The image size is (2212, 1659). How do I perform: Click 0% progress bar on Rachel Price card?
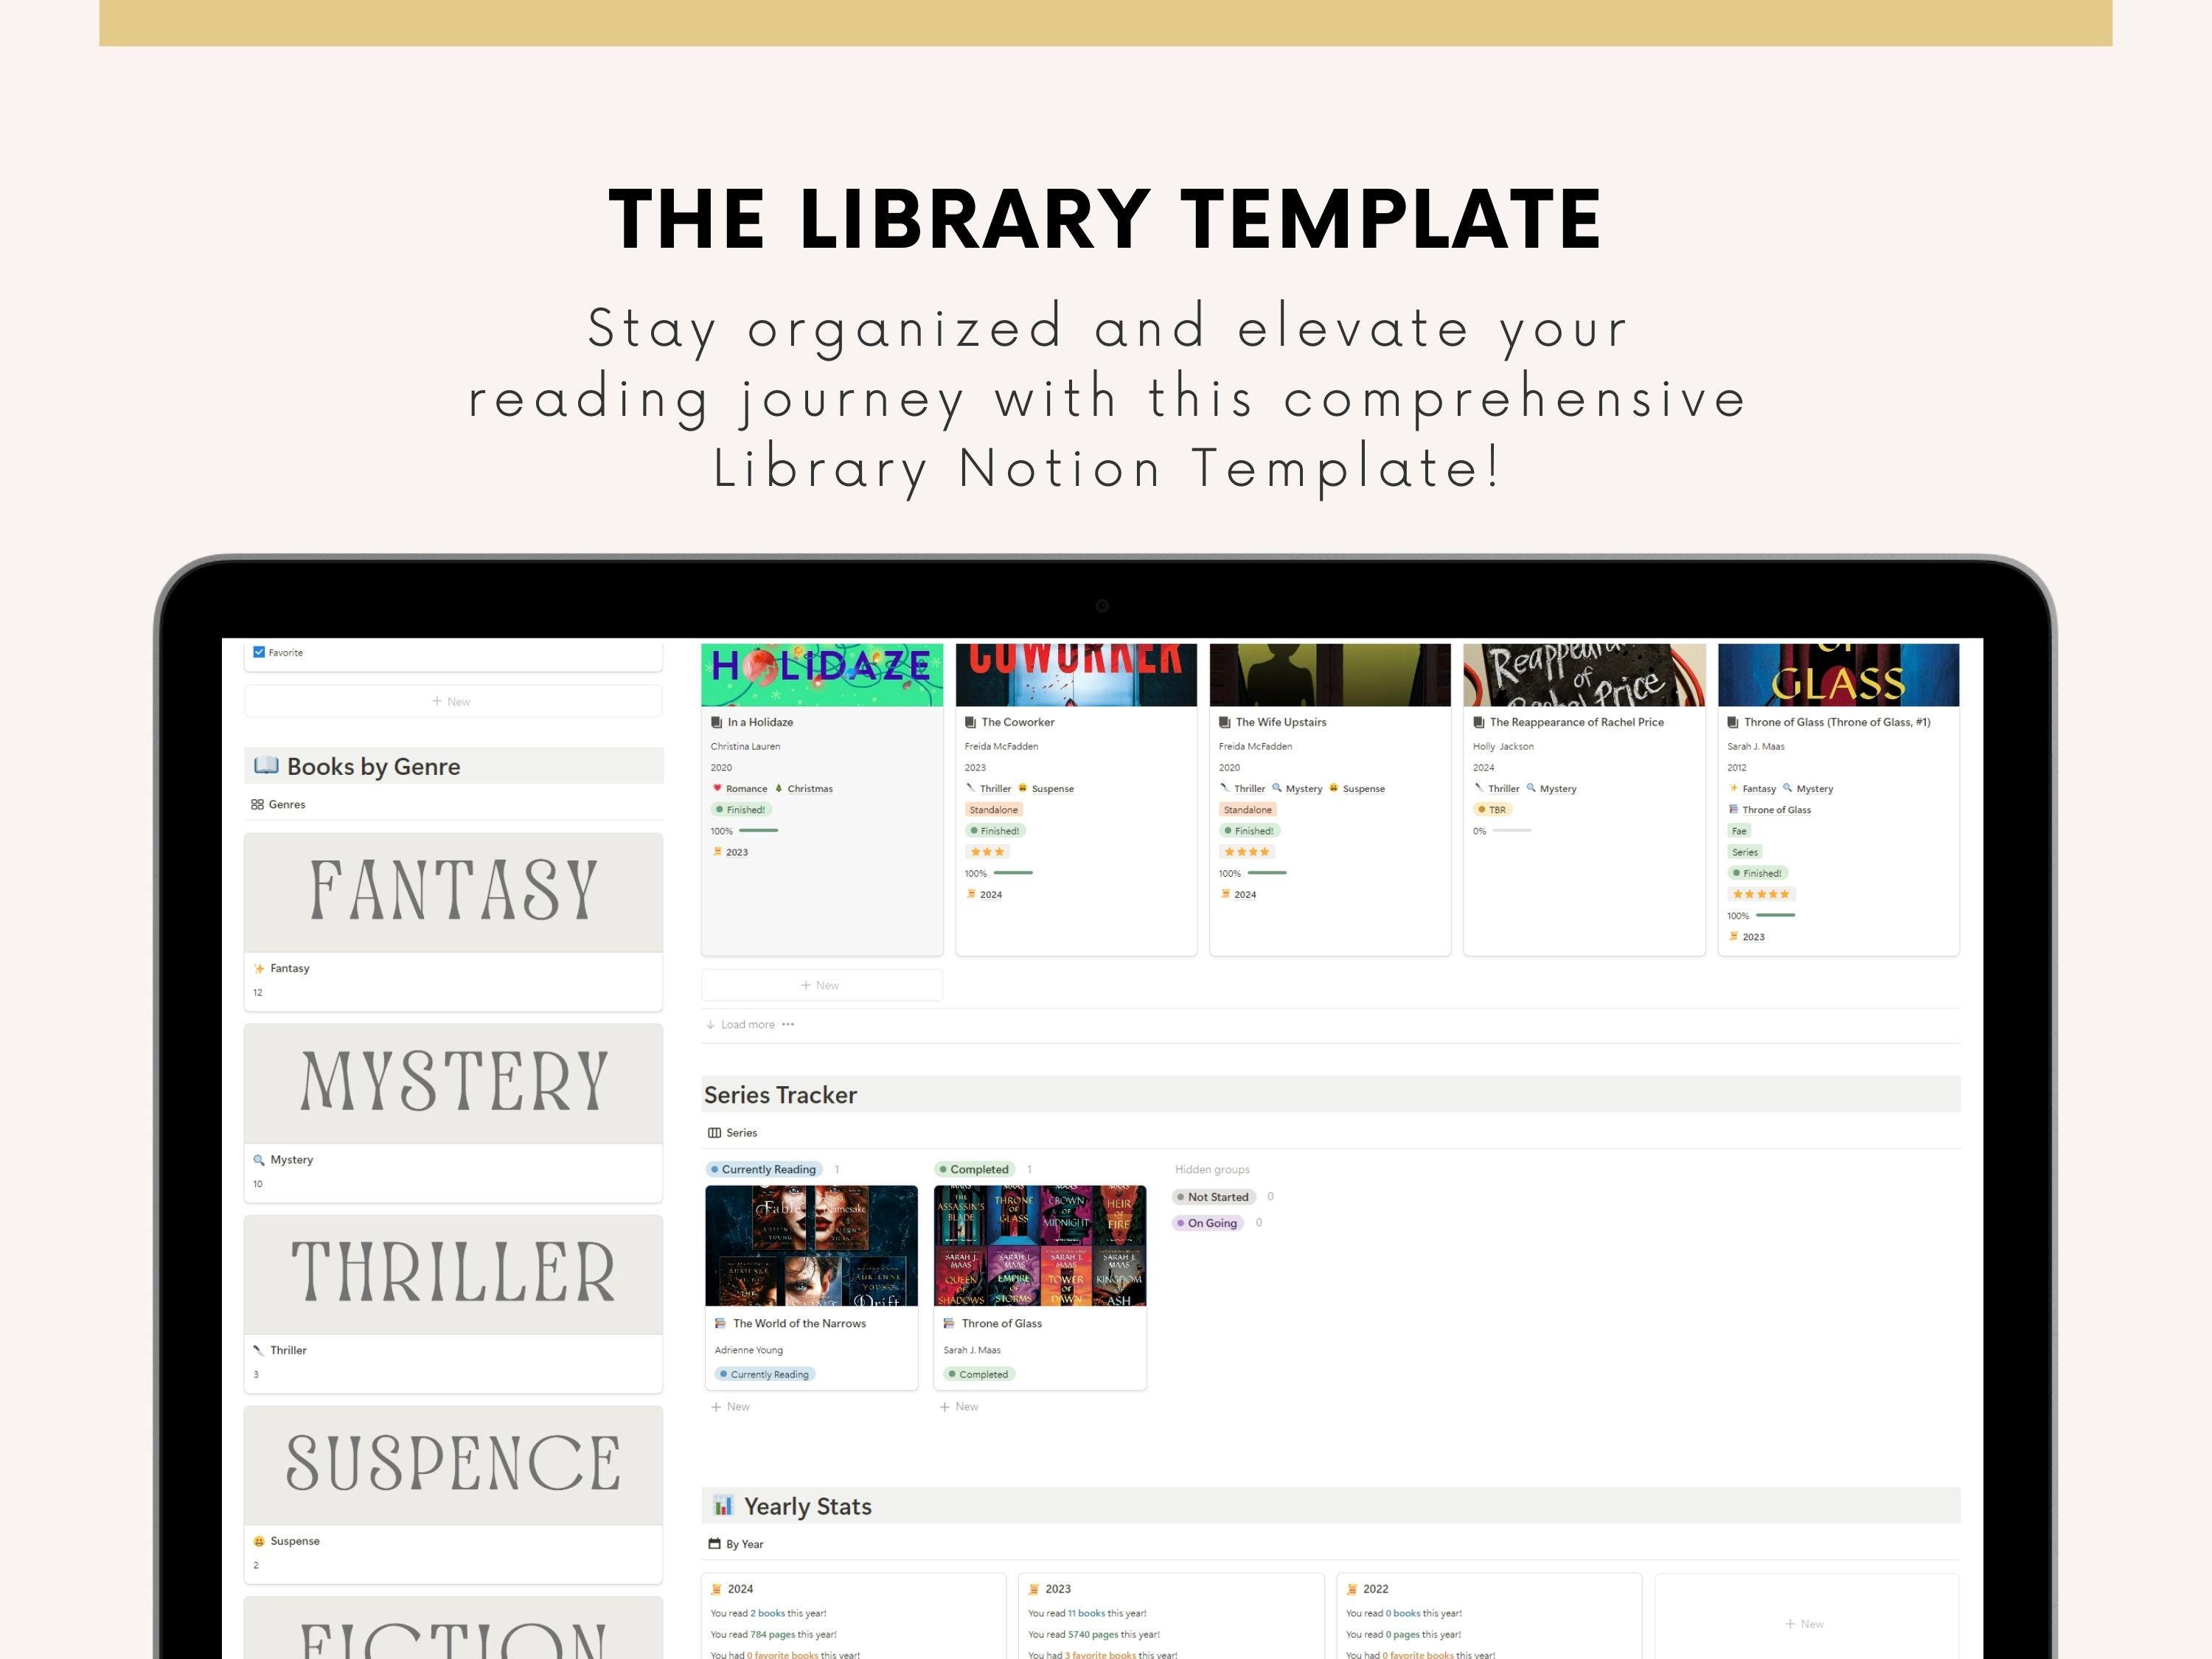coord(1512,831)
